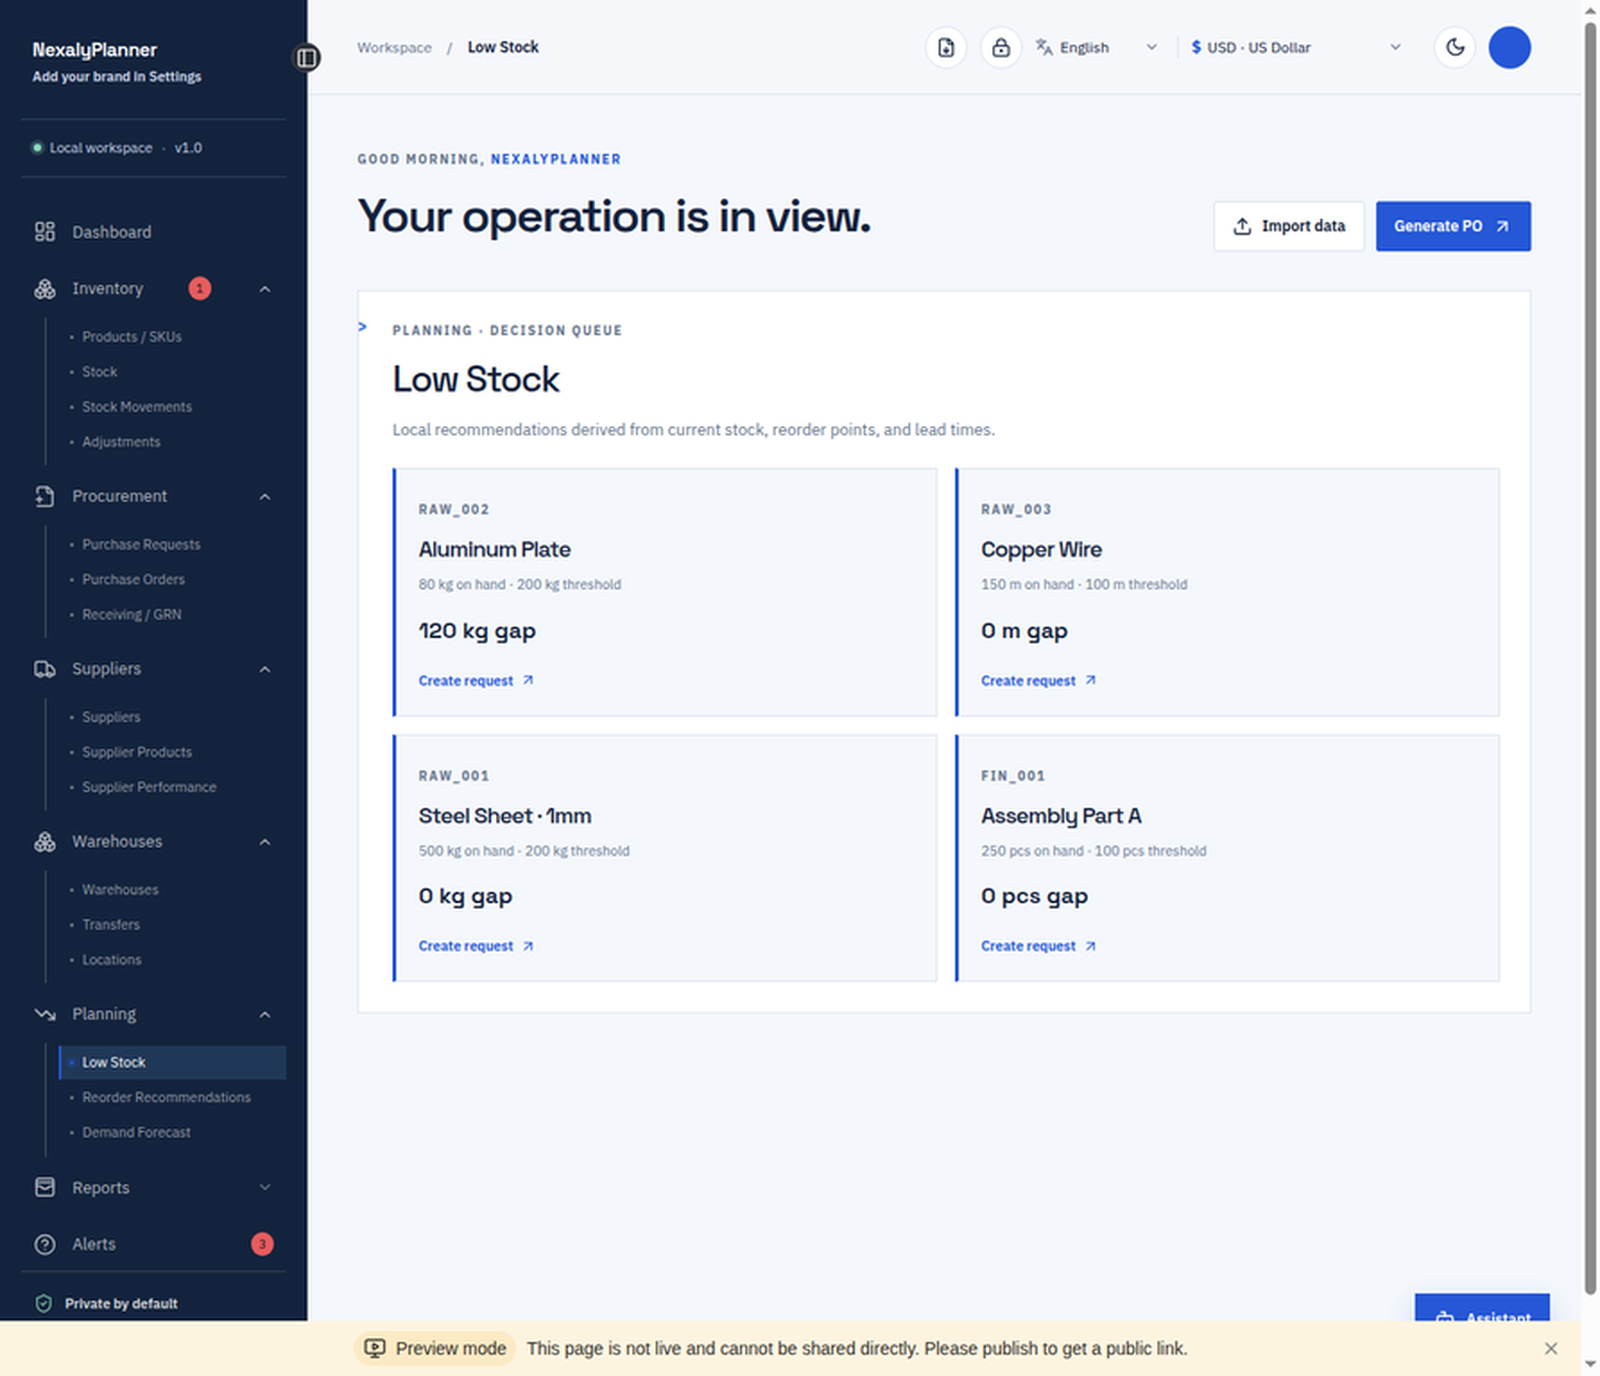Click the Warehouses icon in the sidebar
This screenshot has width=1600, height=1376.
(45, 842)
